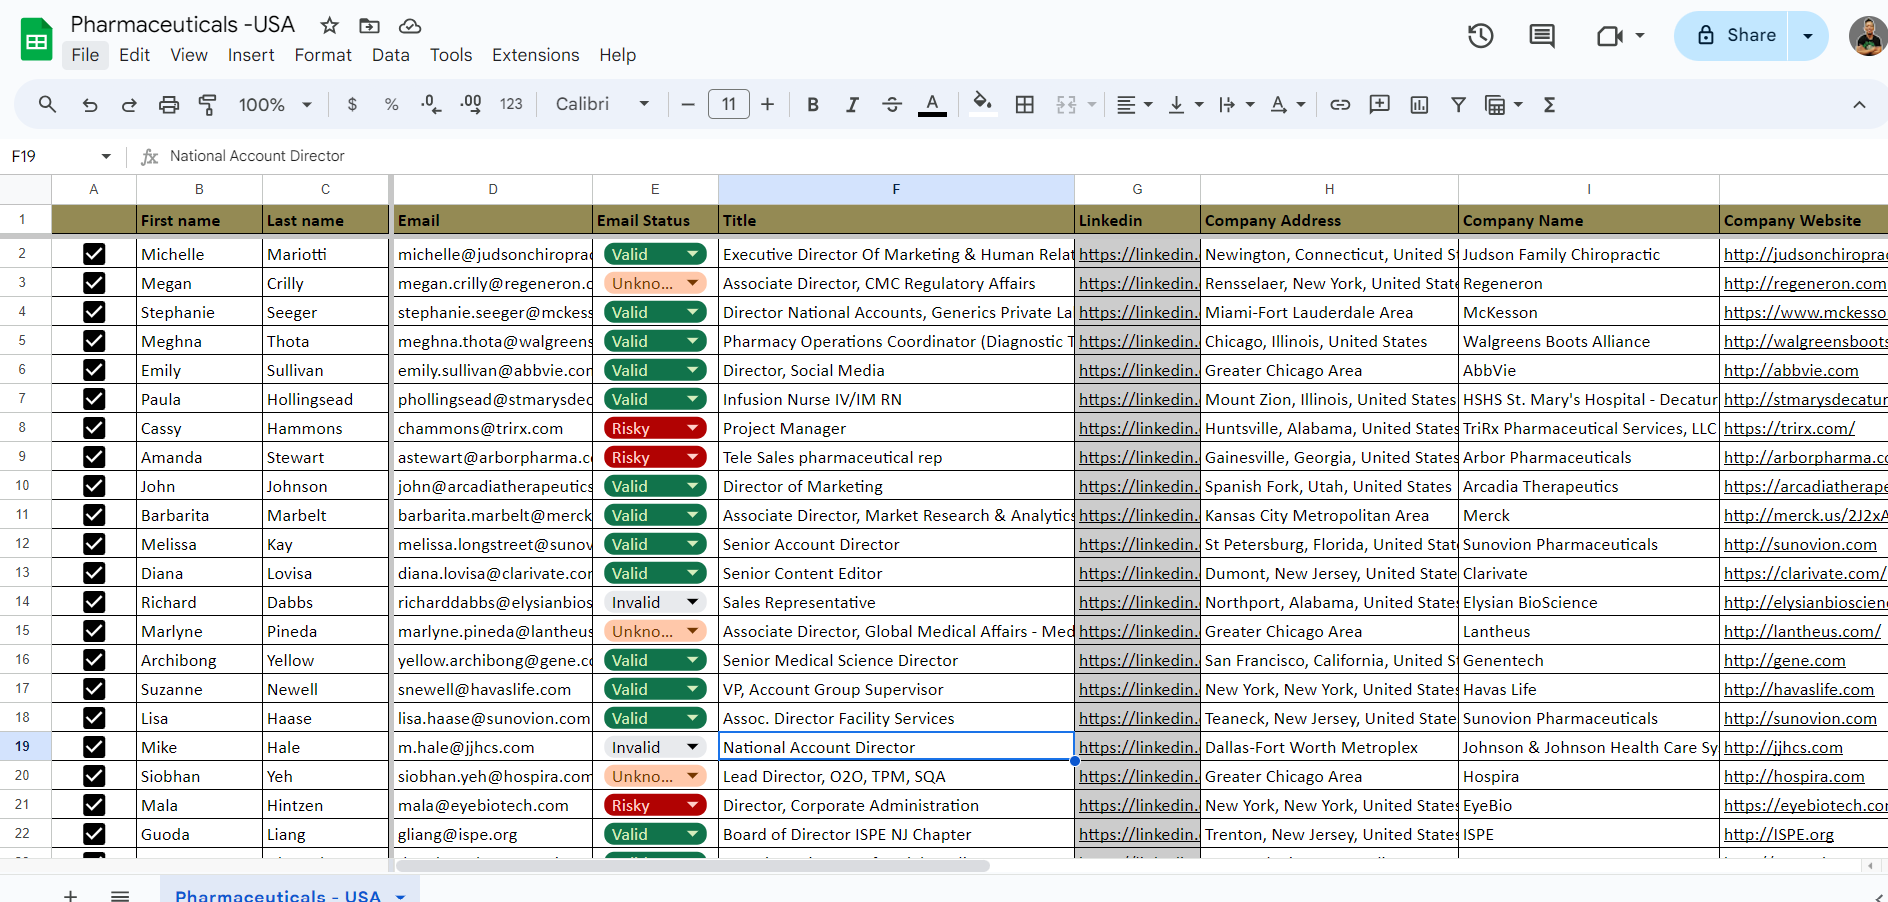1888x902 pixels.
Task: Open the comments panel icon
Action: coord(1542,36)
